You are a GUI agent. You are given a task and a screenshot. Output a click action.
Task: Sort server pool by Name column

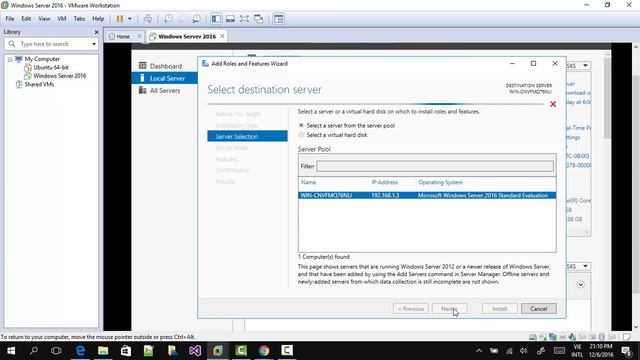coord(309,182)
